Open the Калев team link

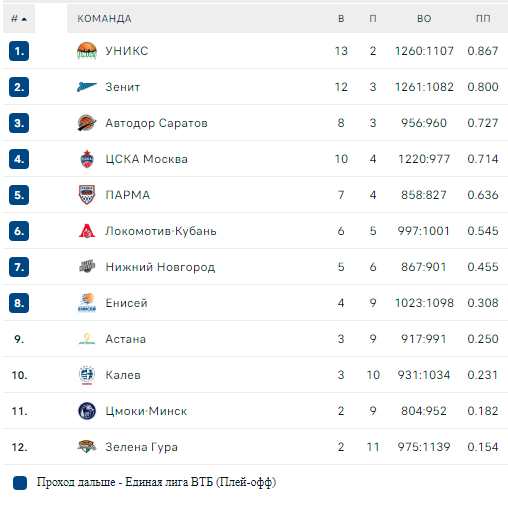pyautogui.click(x=123, y=375)
